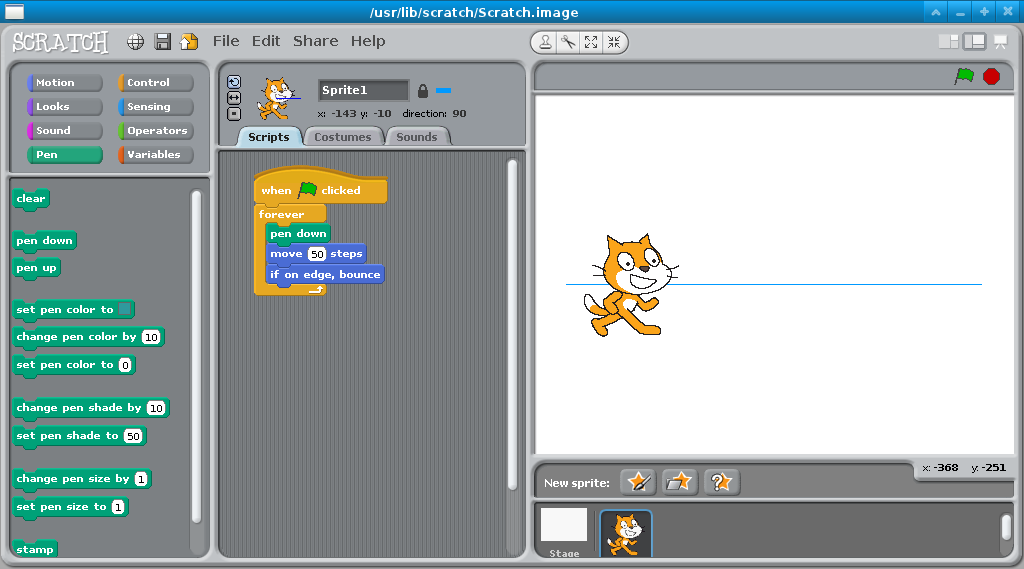Click the globe language icon

click(136, 42)
